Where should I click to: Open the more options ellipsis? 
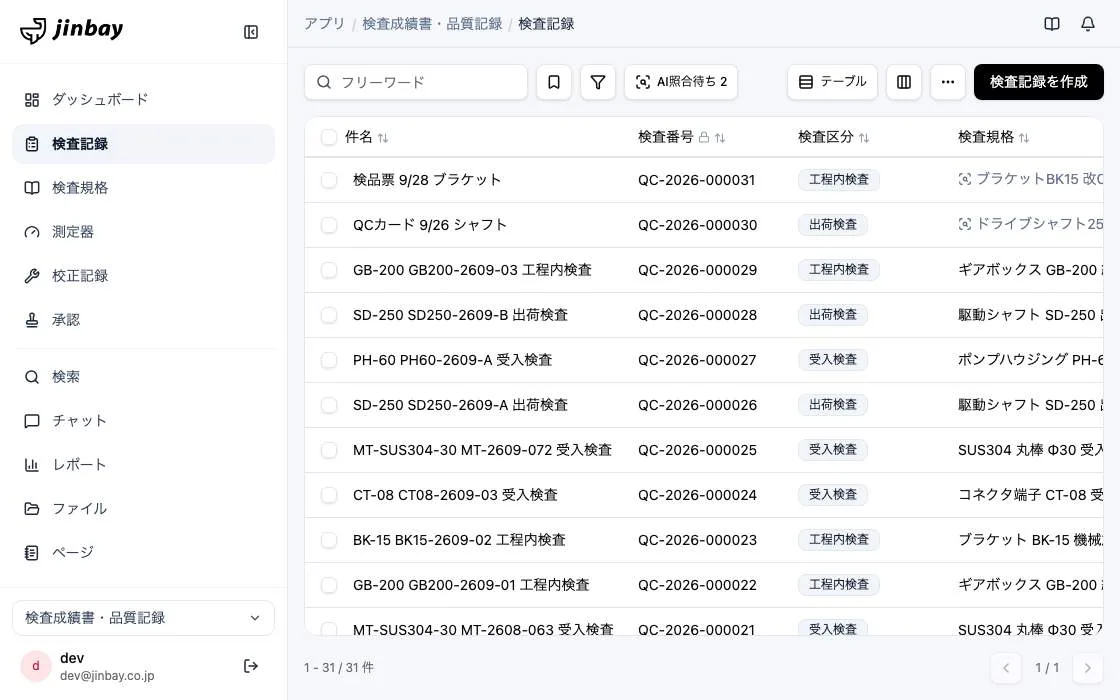[947, 82]
